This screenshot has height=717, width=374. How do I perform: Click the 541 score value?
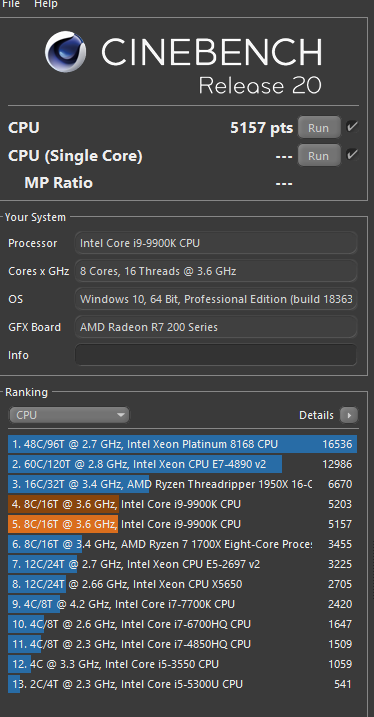click(343, 684)
